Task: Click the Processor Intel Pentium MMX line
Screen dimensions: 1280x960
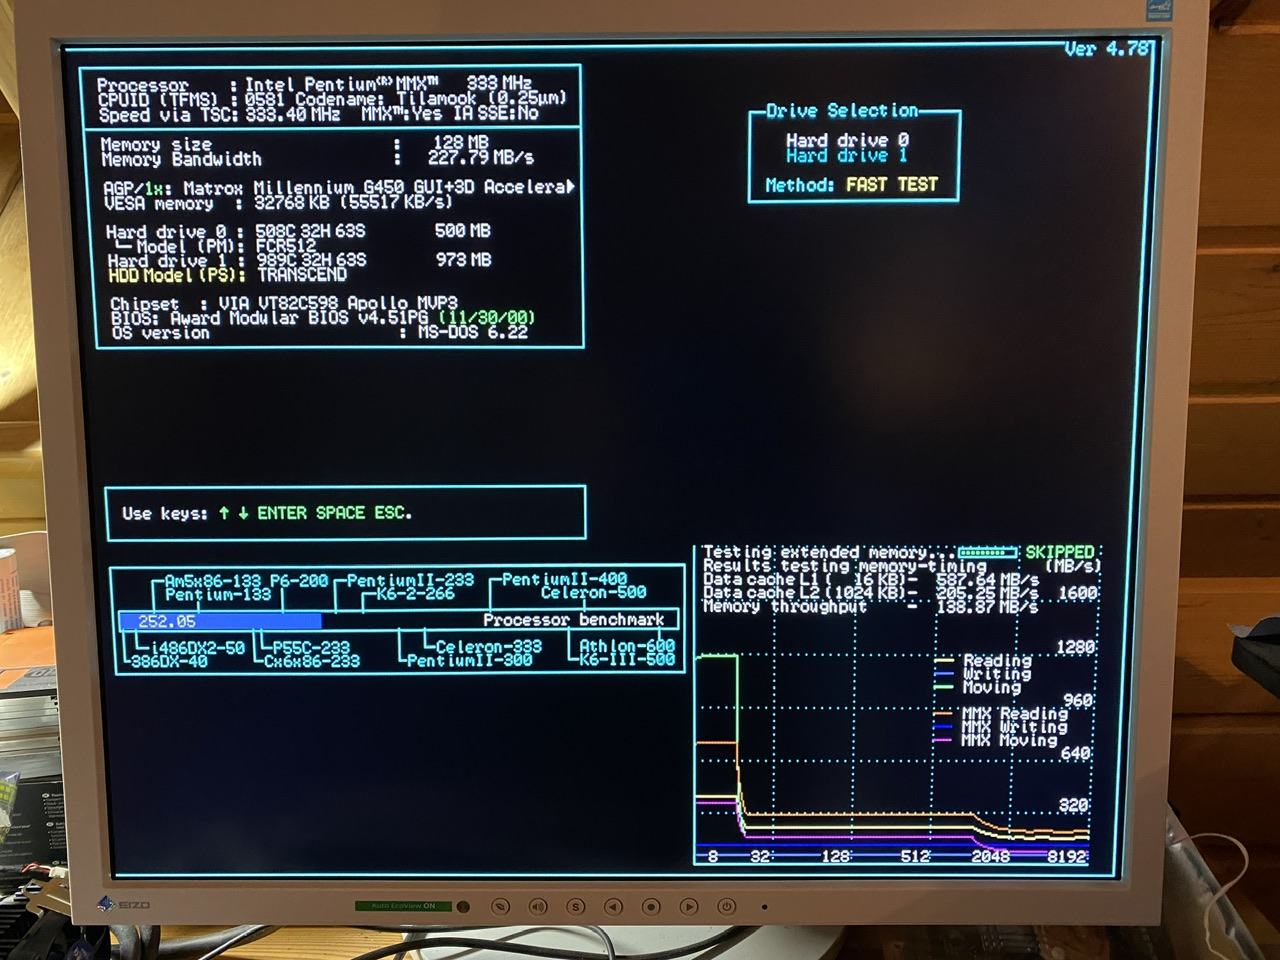Action: pyautogui.click(x=314, y=84)
